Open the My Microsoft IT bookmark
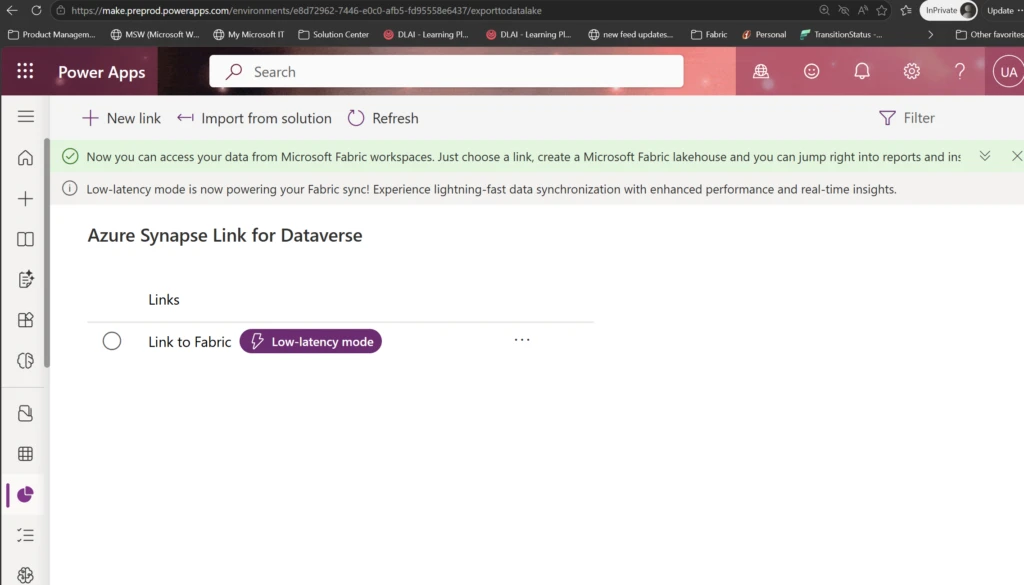The image size is (1024, 585). pyautogui.click(x=249, y=35)
